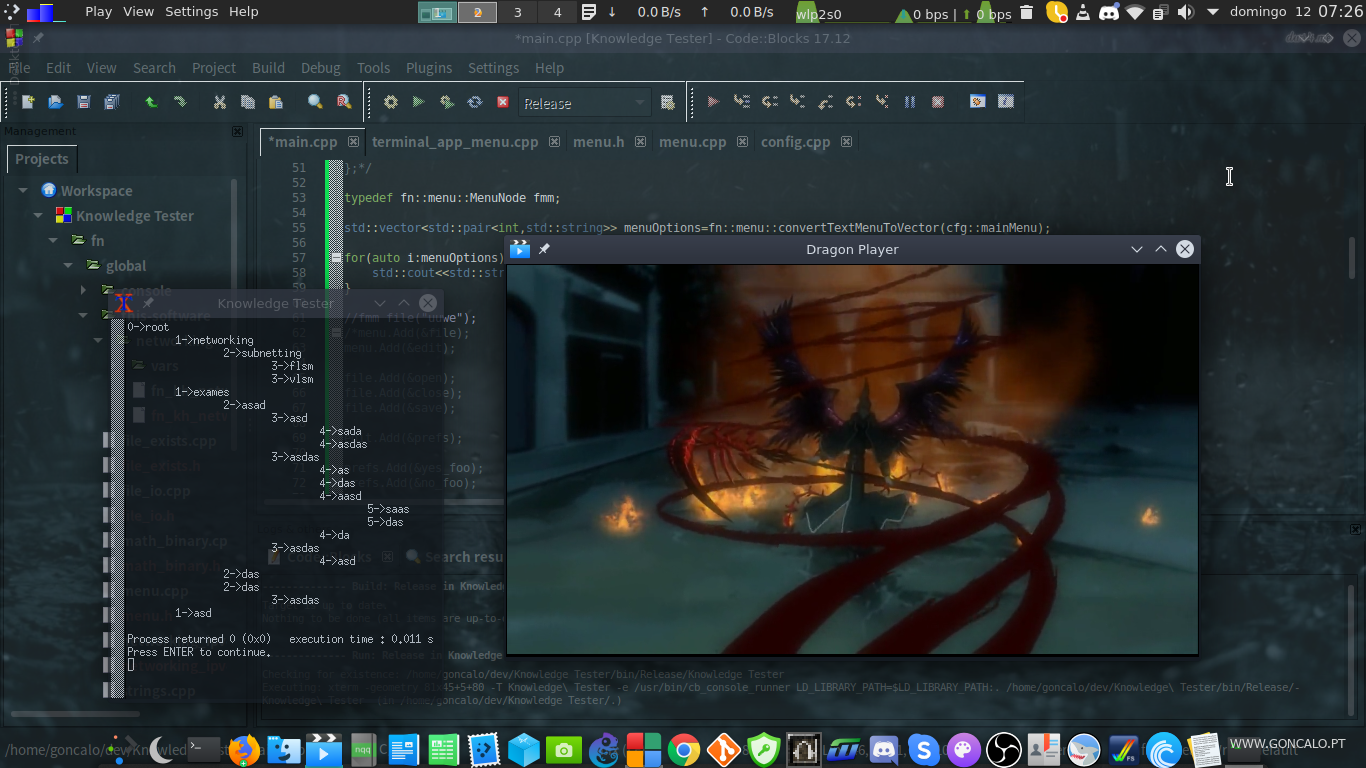1366x768 pixels.
Task: Click the Save all files icon
Action: click(x=112, y=102)
